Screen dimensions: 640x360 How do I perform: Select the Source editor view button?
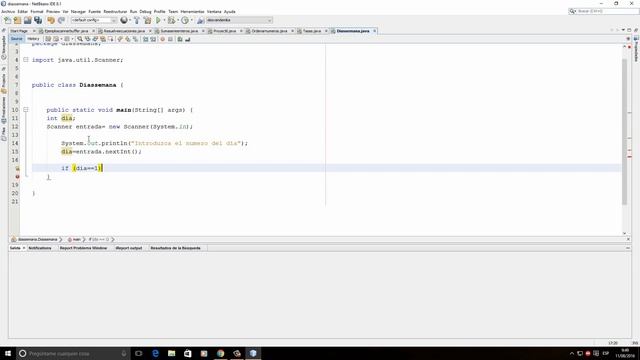(17, 39)
